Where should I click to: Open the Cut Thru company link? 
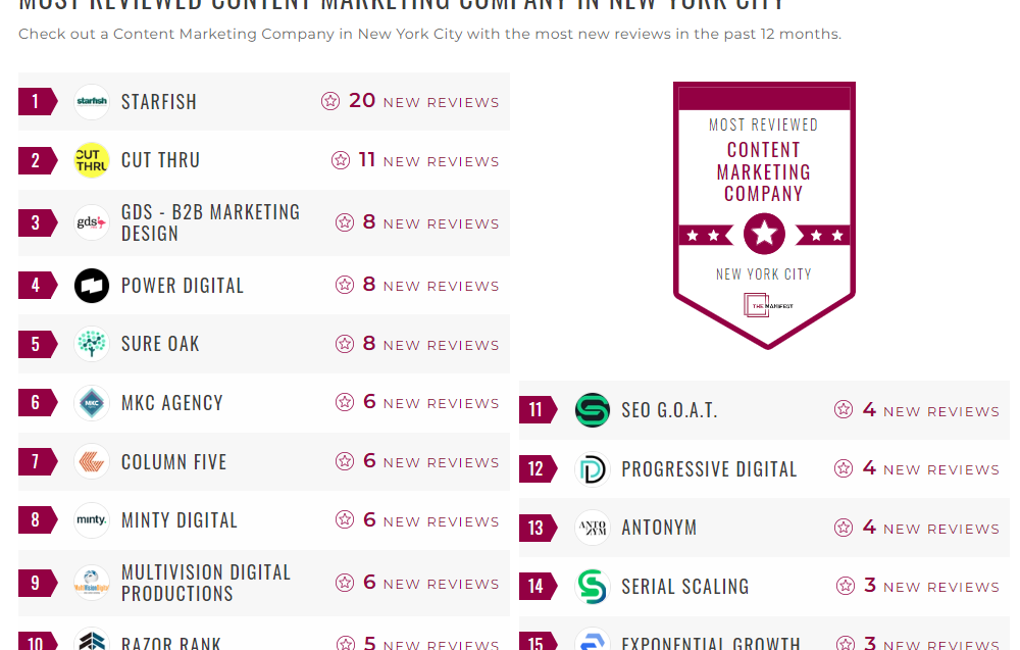(x=161, y=160)
